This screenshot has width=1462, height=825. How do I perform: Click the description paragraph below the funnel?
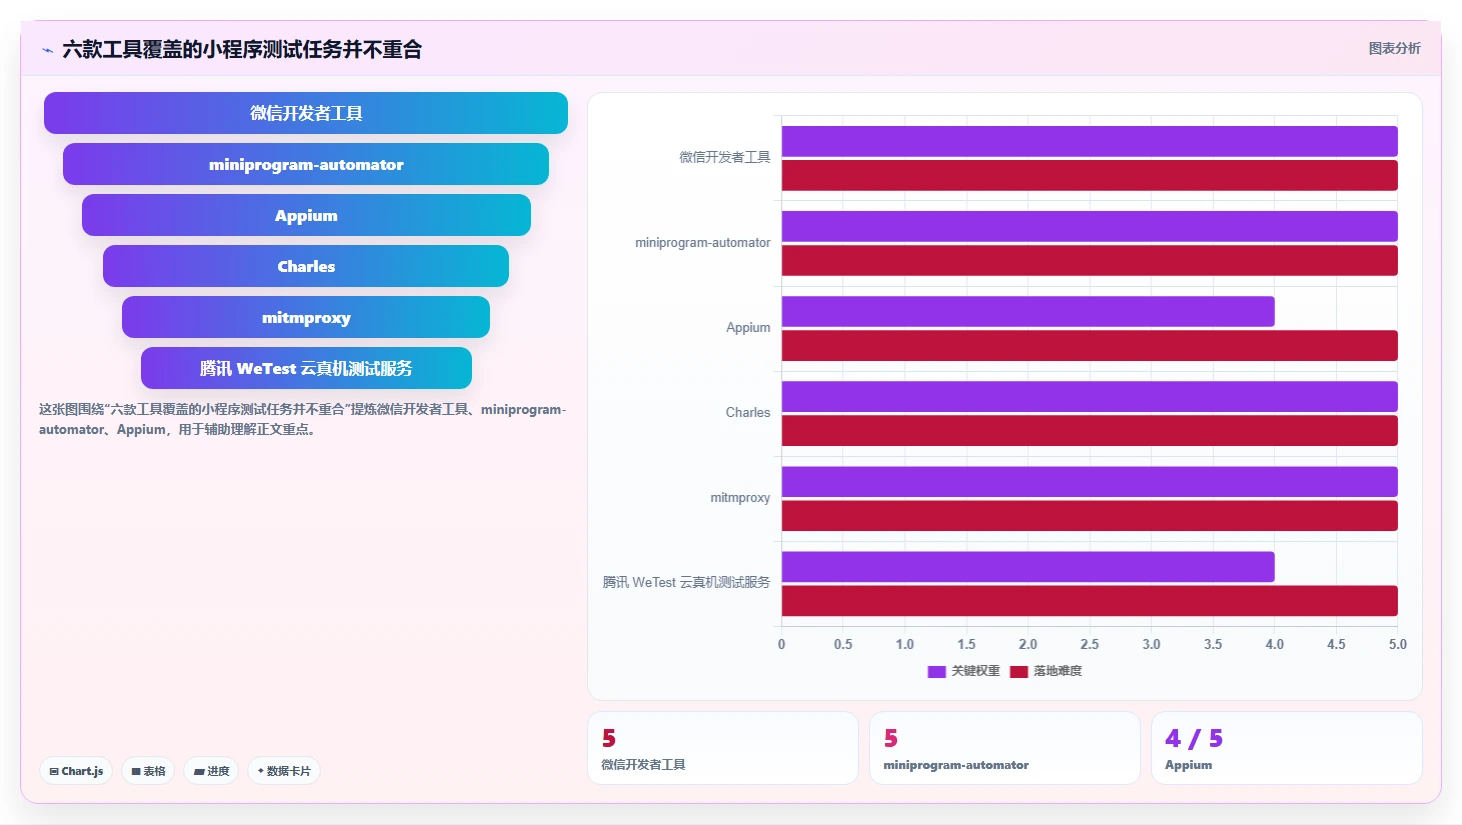tap(303, 419)
